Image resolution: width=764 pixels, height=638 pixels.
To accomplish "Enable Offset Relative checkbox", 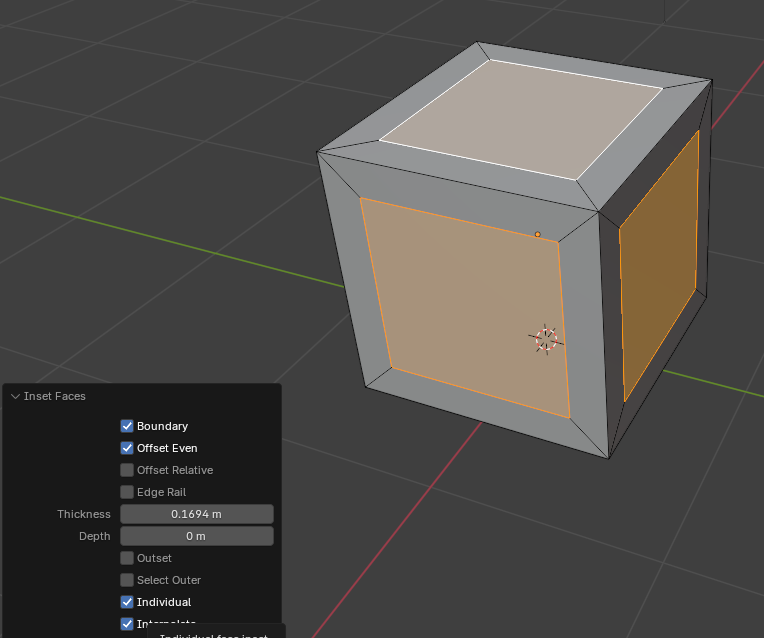I will [x=127, y=470].
